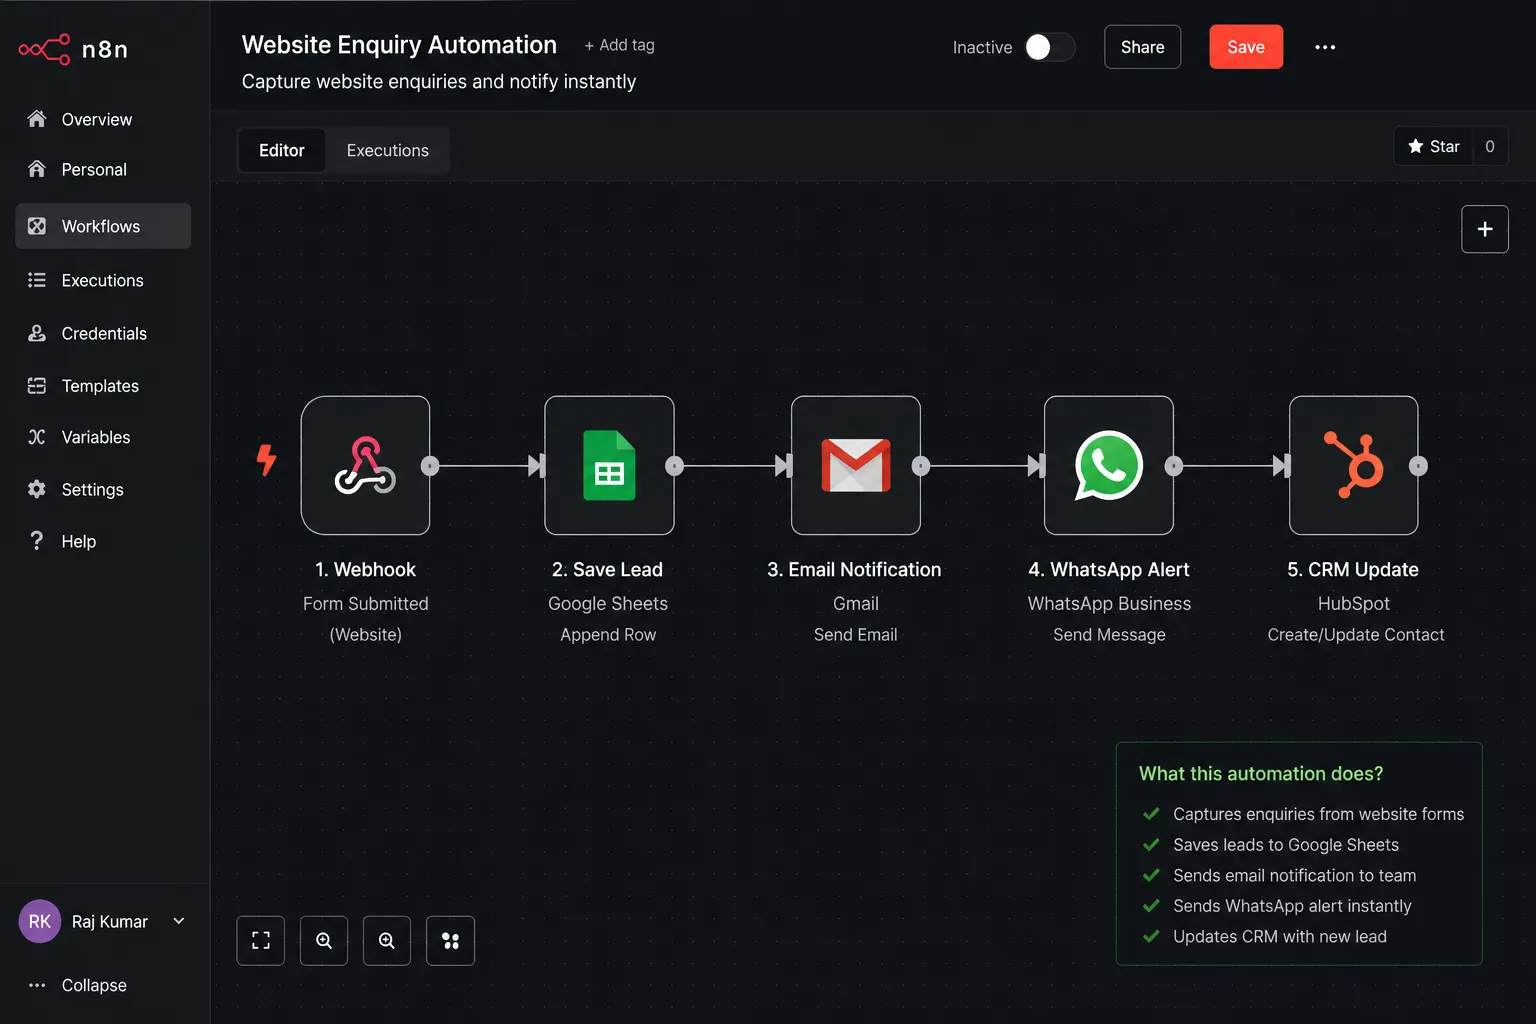The height and width of the screenshot is (1024, 1536).
Task: Open the Executions sidebar item
Action: click(x=103, y=280)
